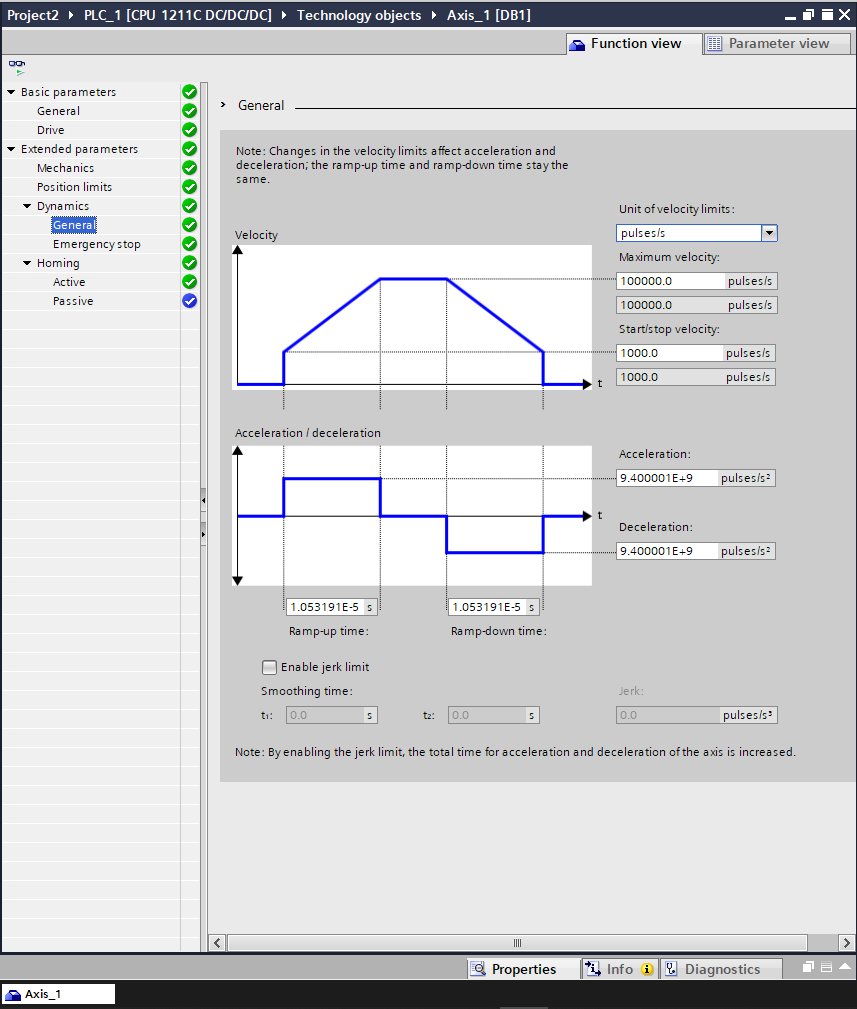Click the green check icon next to Emergency stop

tap(190, 244)
